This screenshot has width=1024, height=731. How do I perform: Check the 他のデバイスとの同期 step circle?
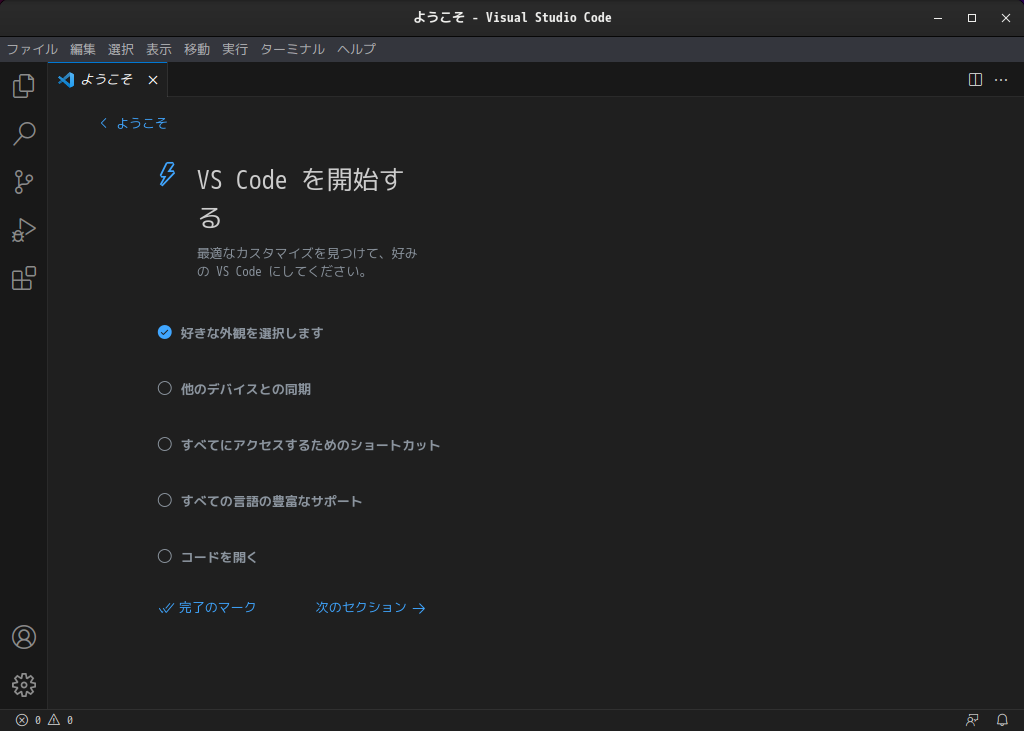point(165,388)
